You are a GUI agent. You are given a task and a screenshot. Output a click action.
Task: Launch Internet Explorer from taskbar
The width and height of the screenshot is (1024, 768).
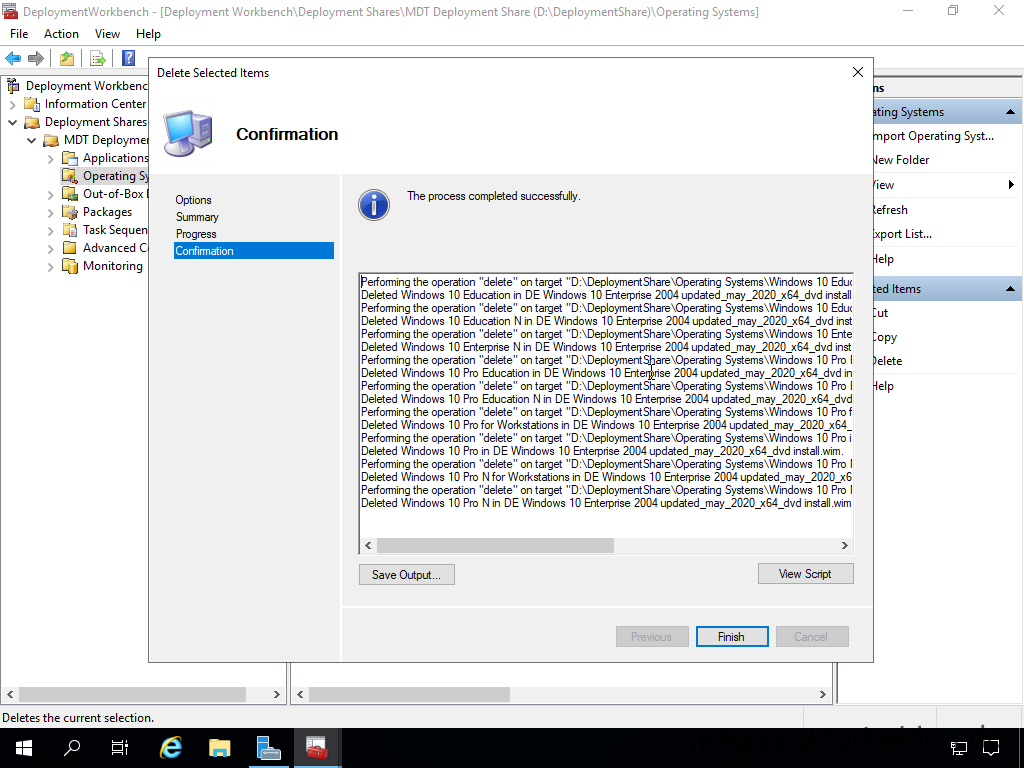170,748
